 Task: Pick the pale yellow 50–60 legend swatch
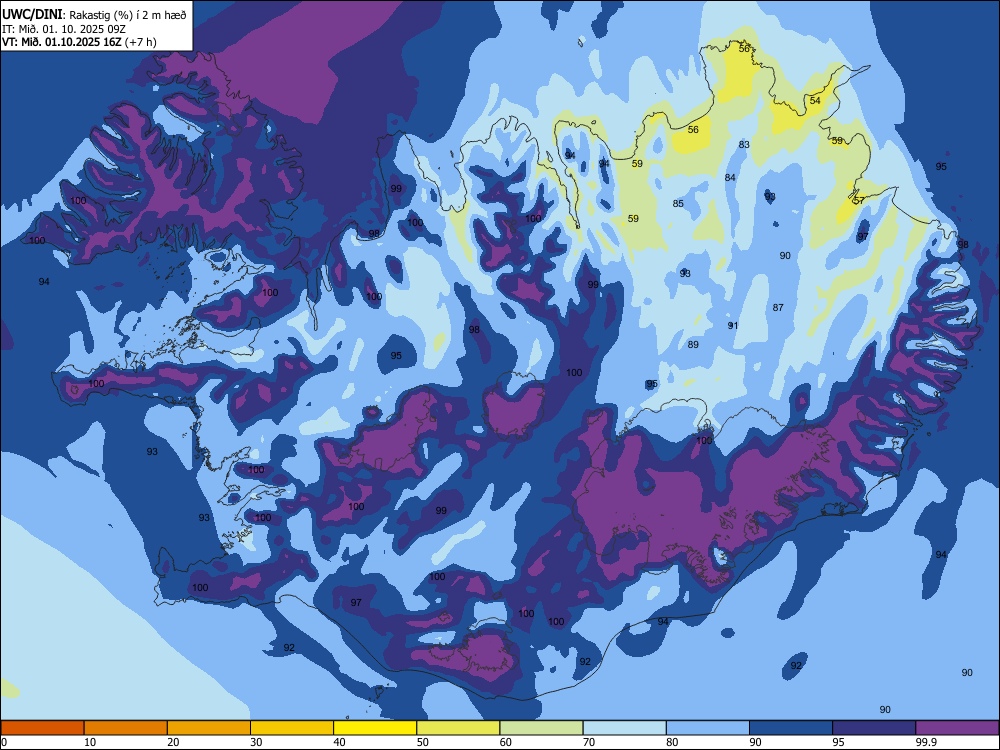point(458,728)
